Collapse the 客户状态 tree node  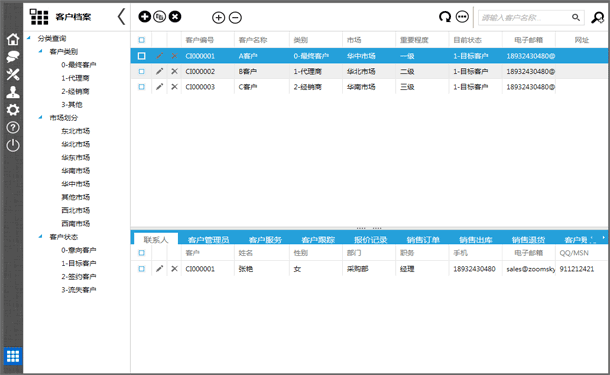(40, 237)
